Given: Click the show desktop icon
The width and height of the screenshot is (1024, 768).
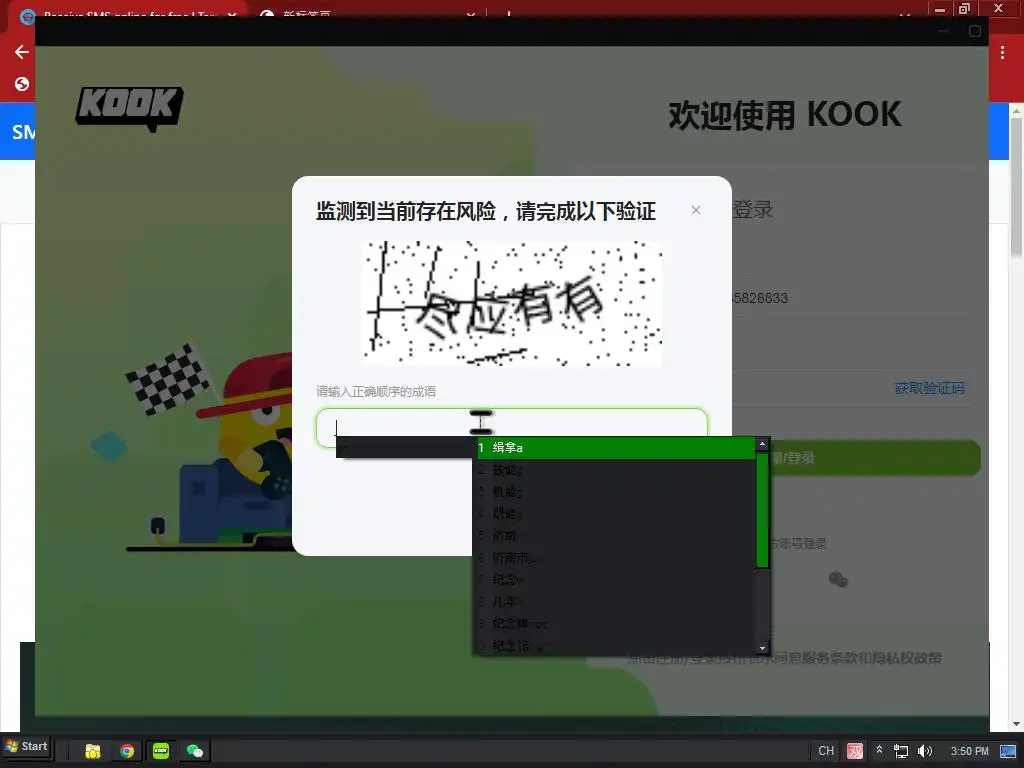Looking at the screenshot, I should pos(1008,751).
